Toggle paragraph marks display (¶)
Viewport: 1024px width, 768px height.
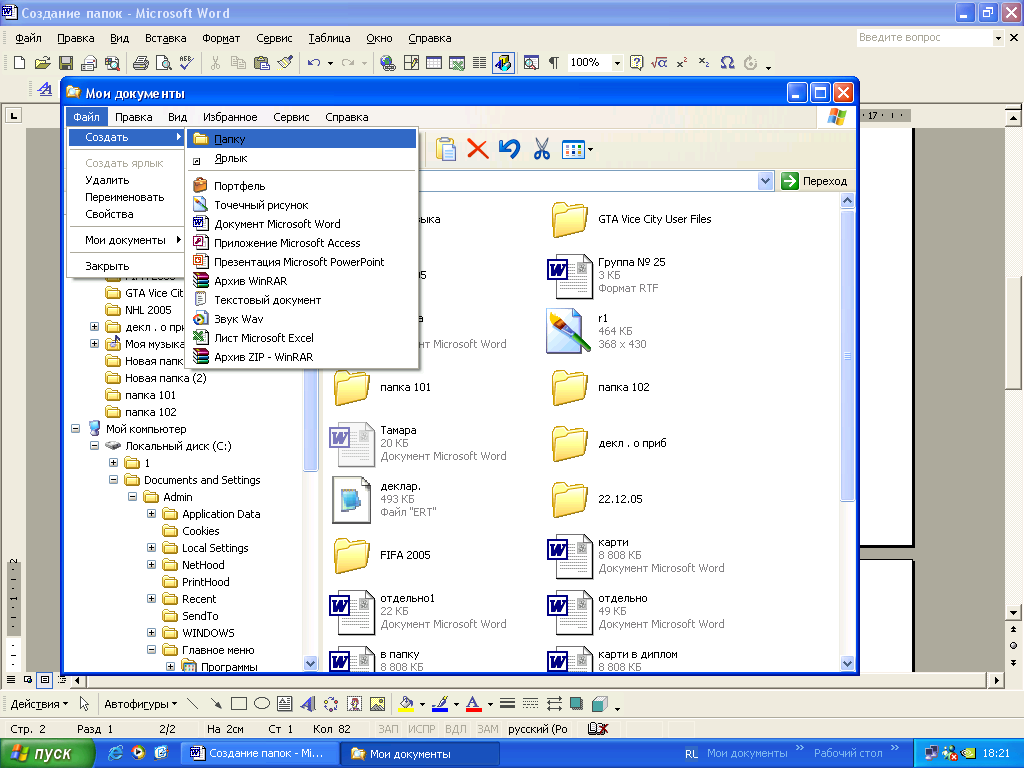click(x=554, y=63)
